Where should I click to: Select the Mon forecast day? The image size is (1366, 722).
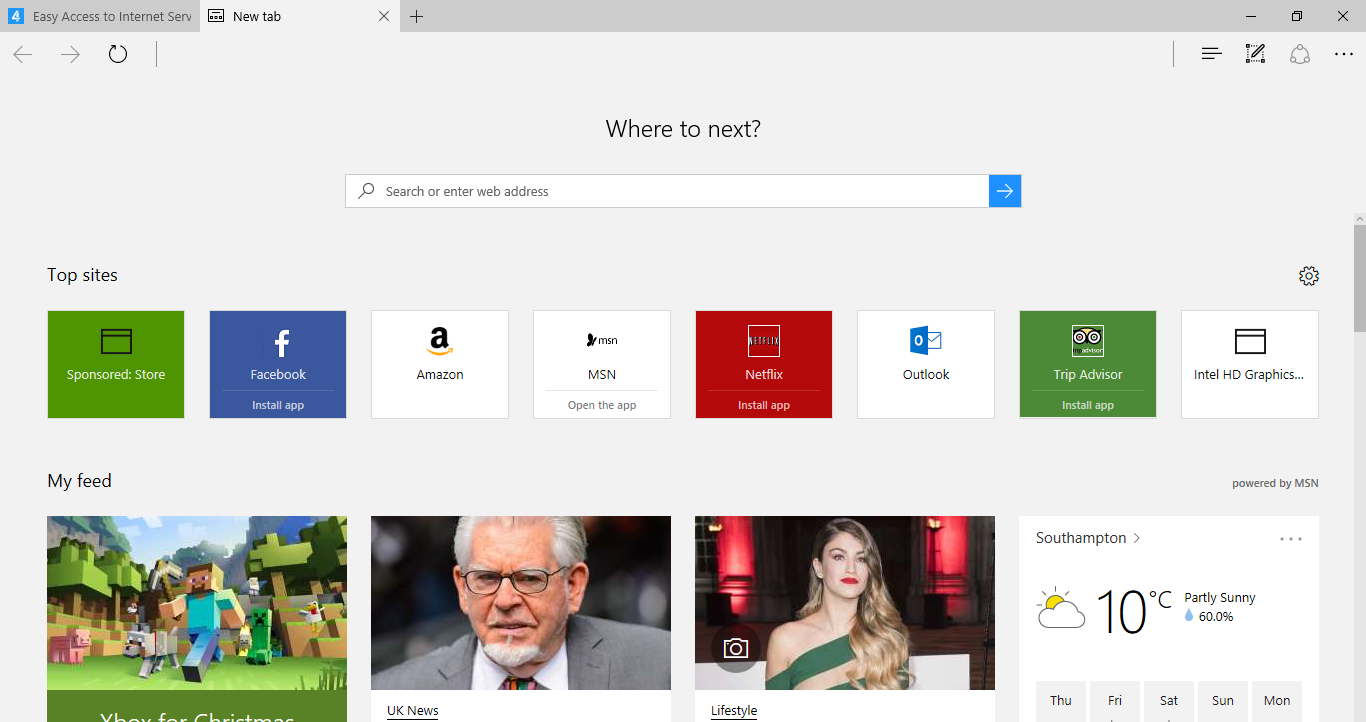pyautogui.click(x=1277, y=701)
